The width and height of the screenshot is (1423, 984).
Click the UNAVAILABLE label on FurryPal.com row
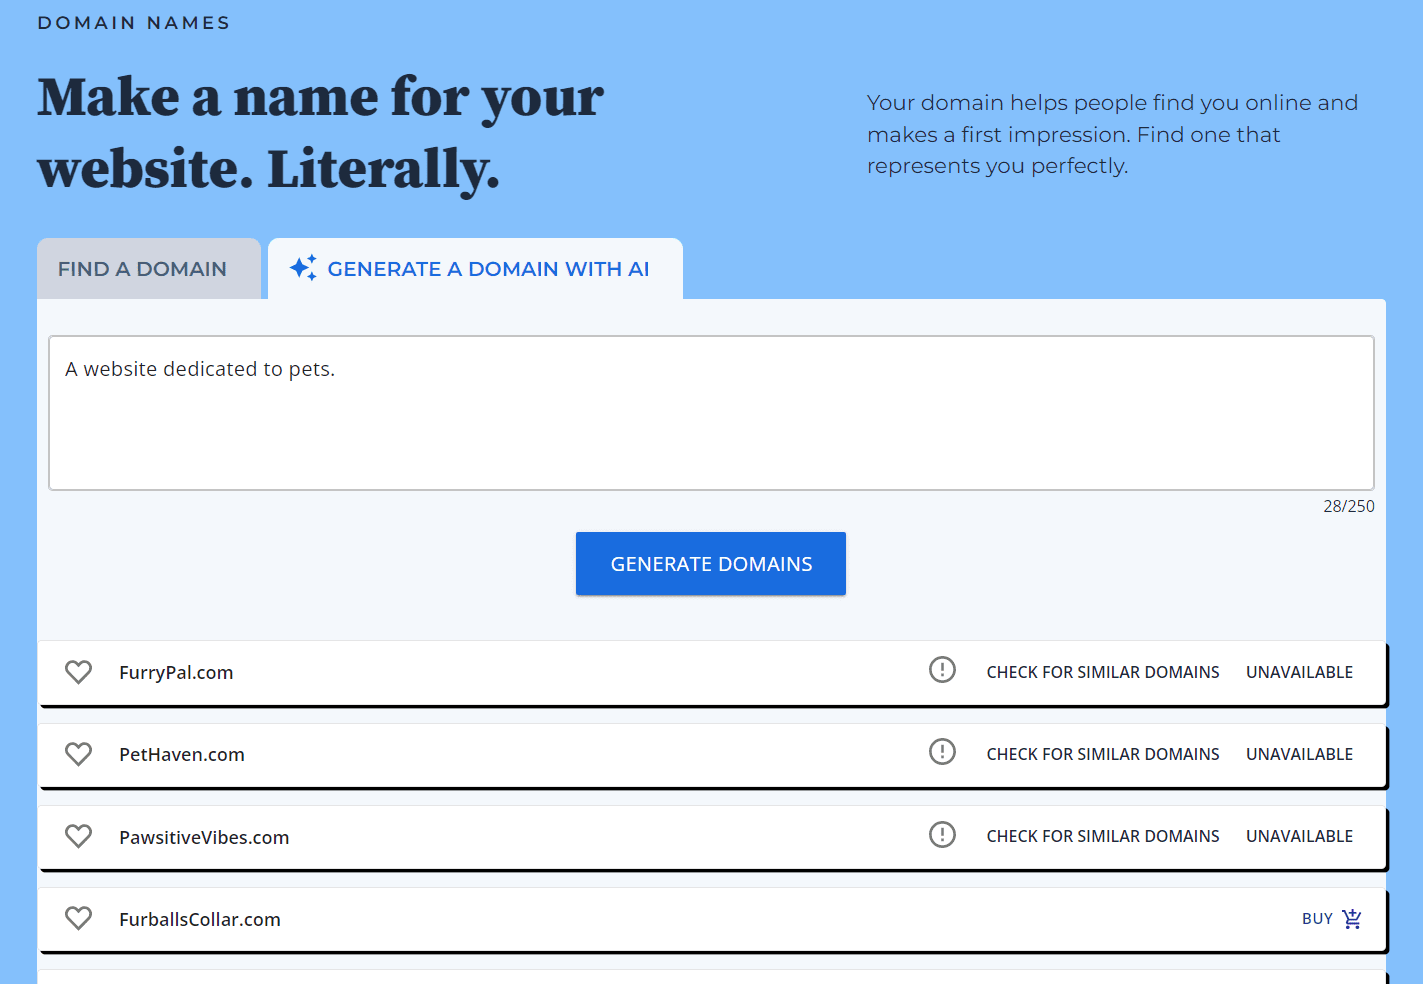1299,671
